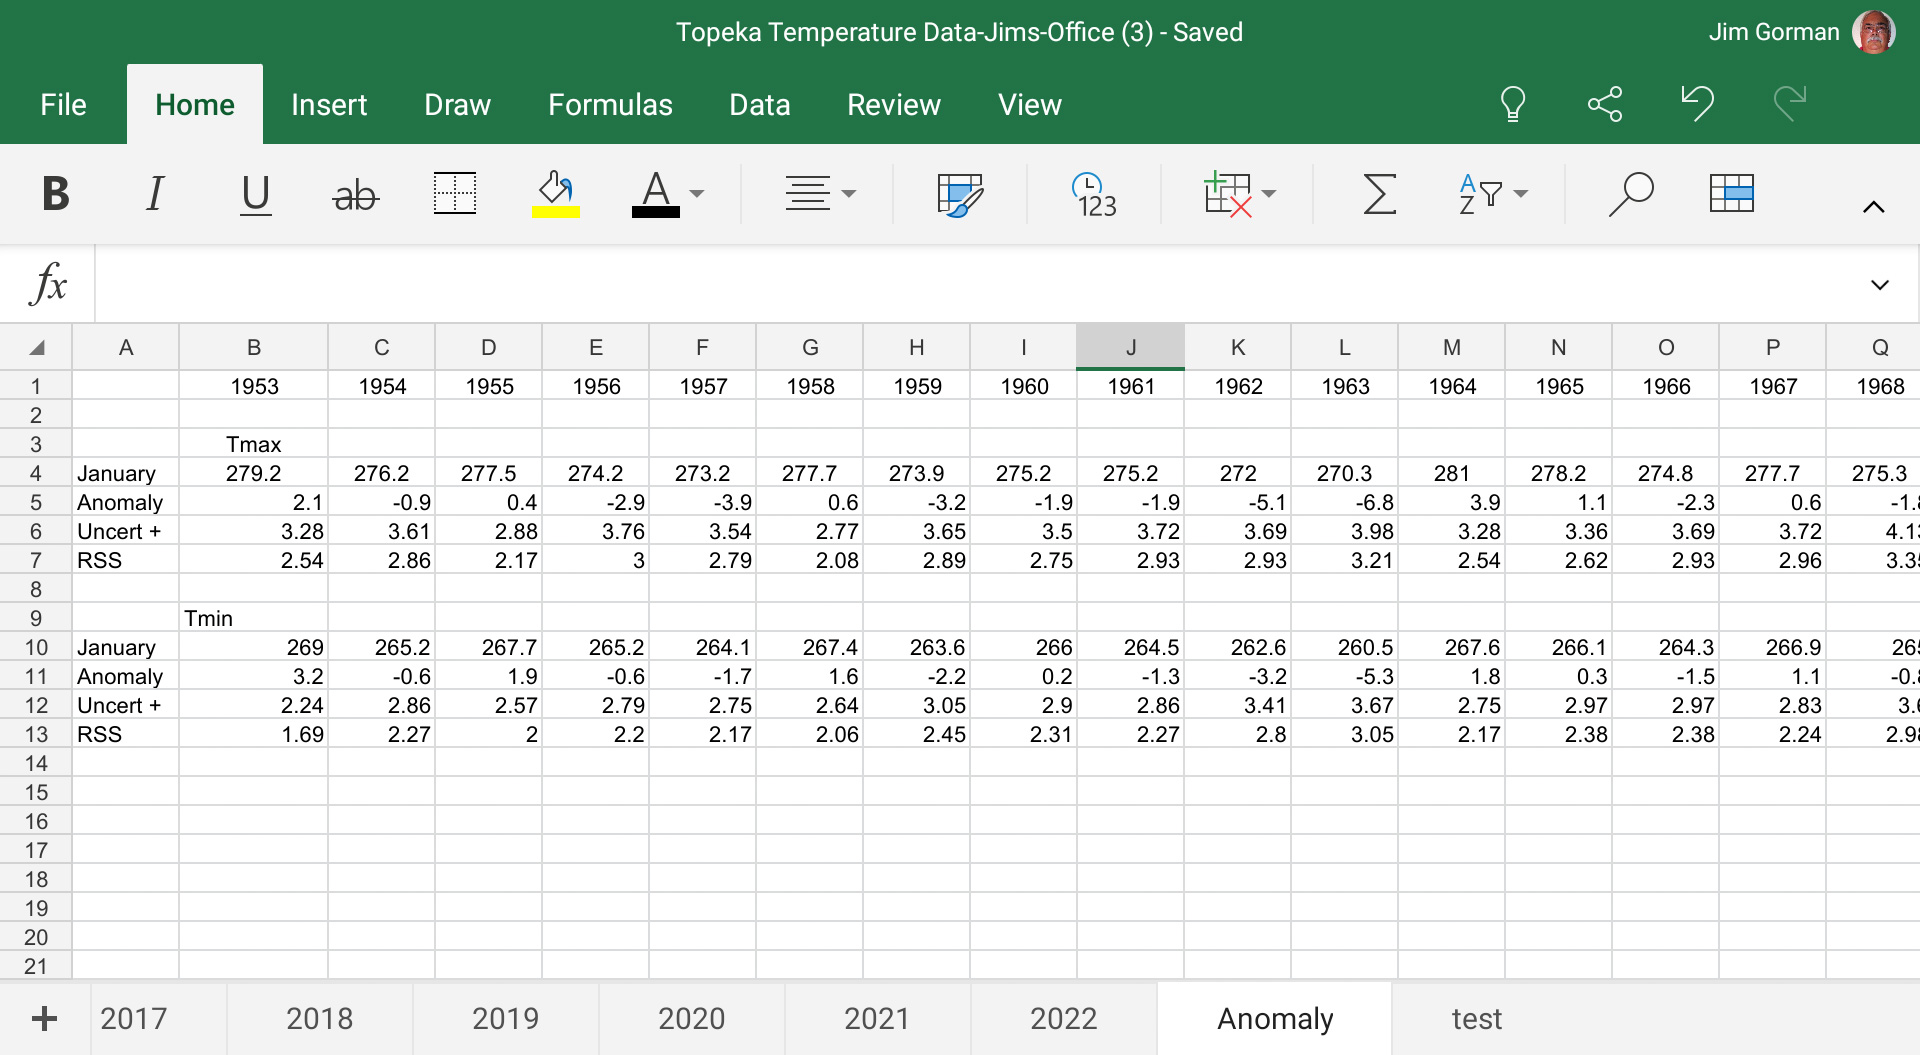Click the AutoSum sigma icon
Image resolution: width=1920 pixels, height=1055 pixels.
click(1380, 194)
